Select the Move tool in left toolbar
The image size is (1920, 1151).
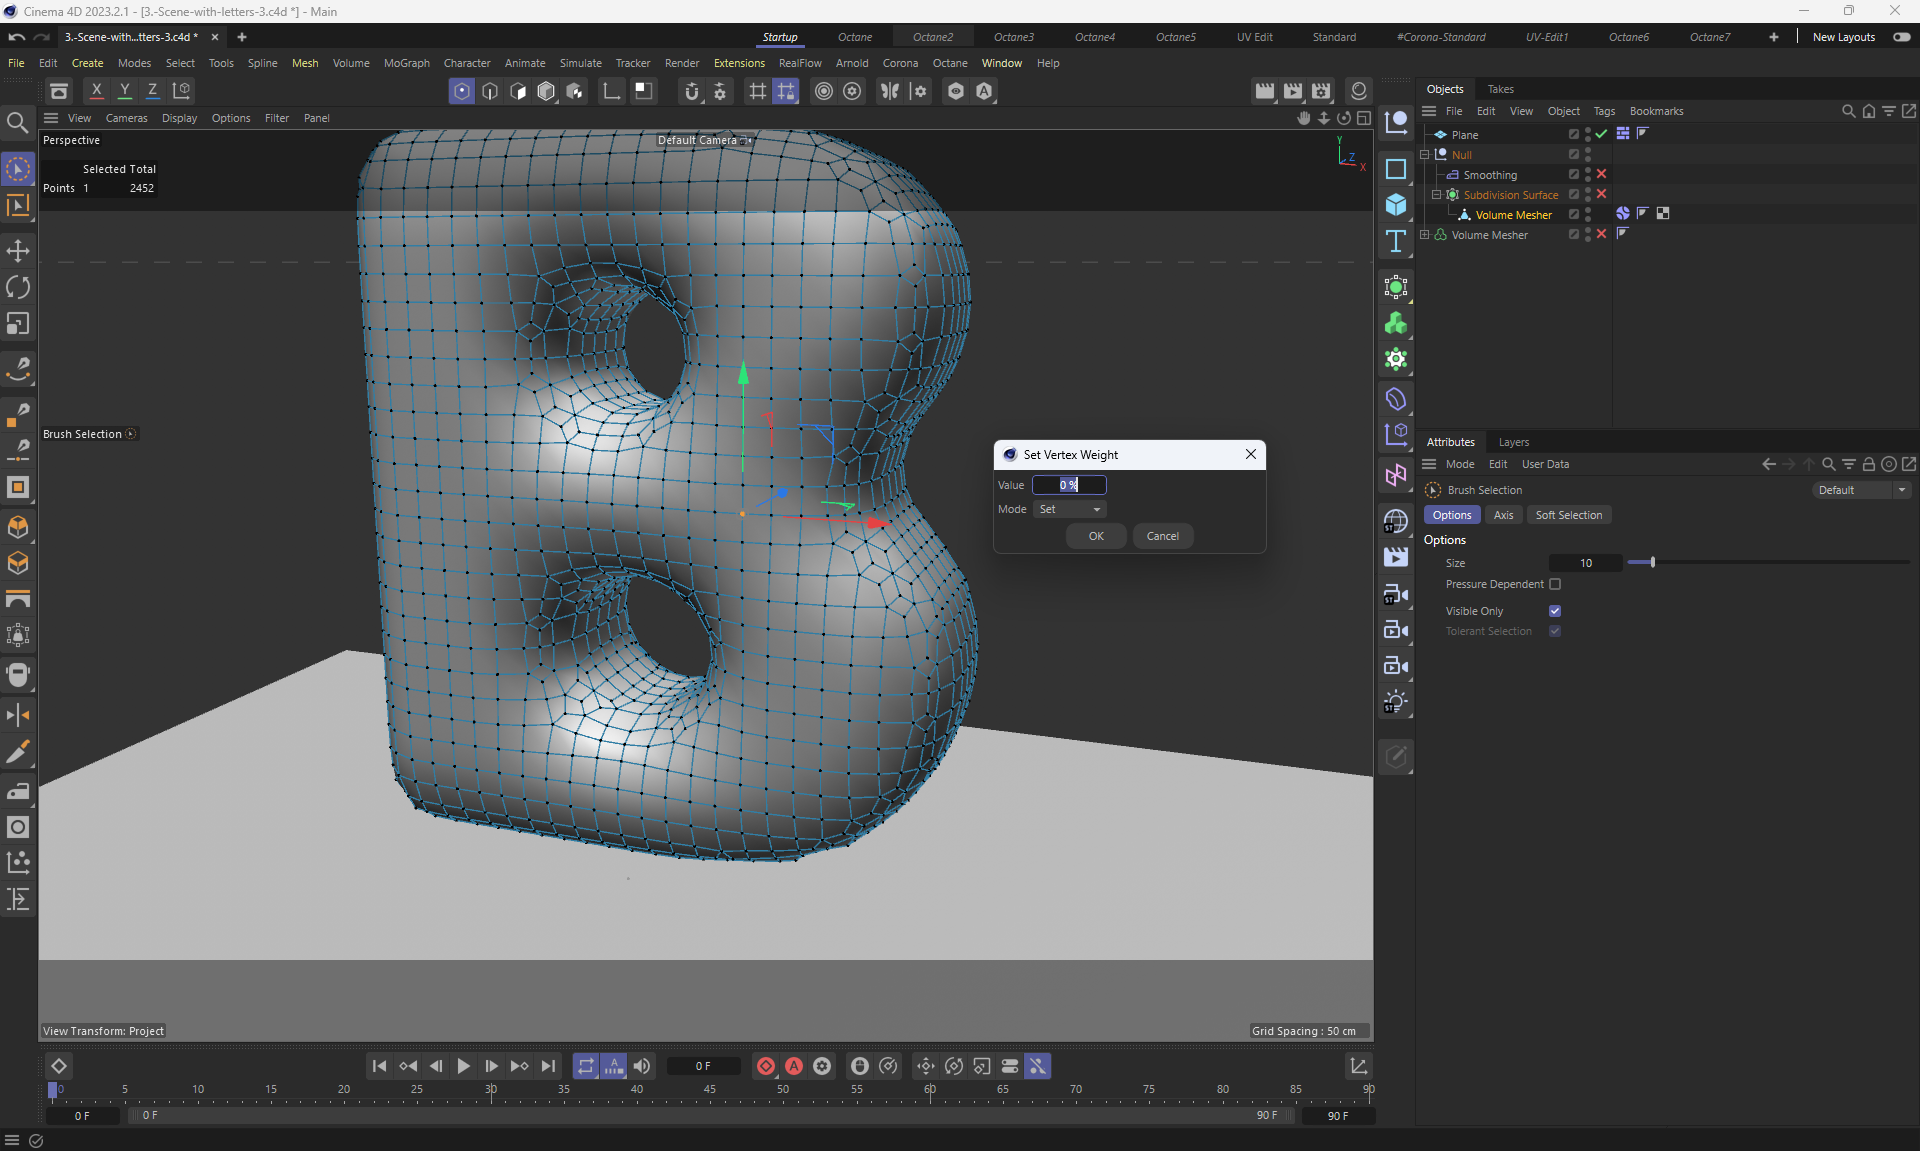coord(18,251)
